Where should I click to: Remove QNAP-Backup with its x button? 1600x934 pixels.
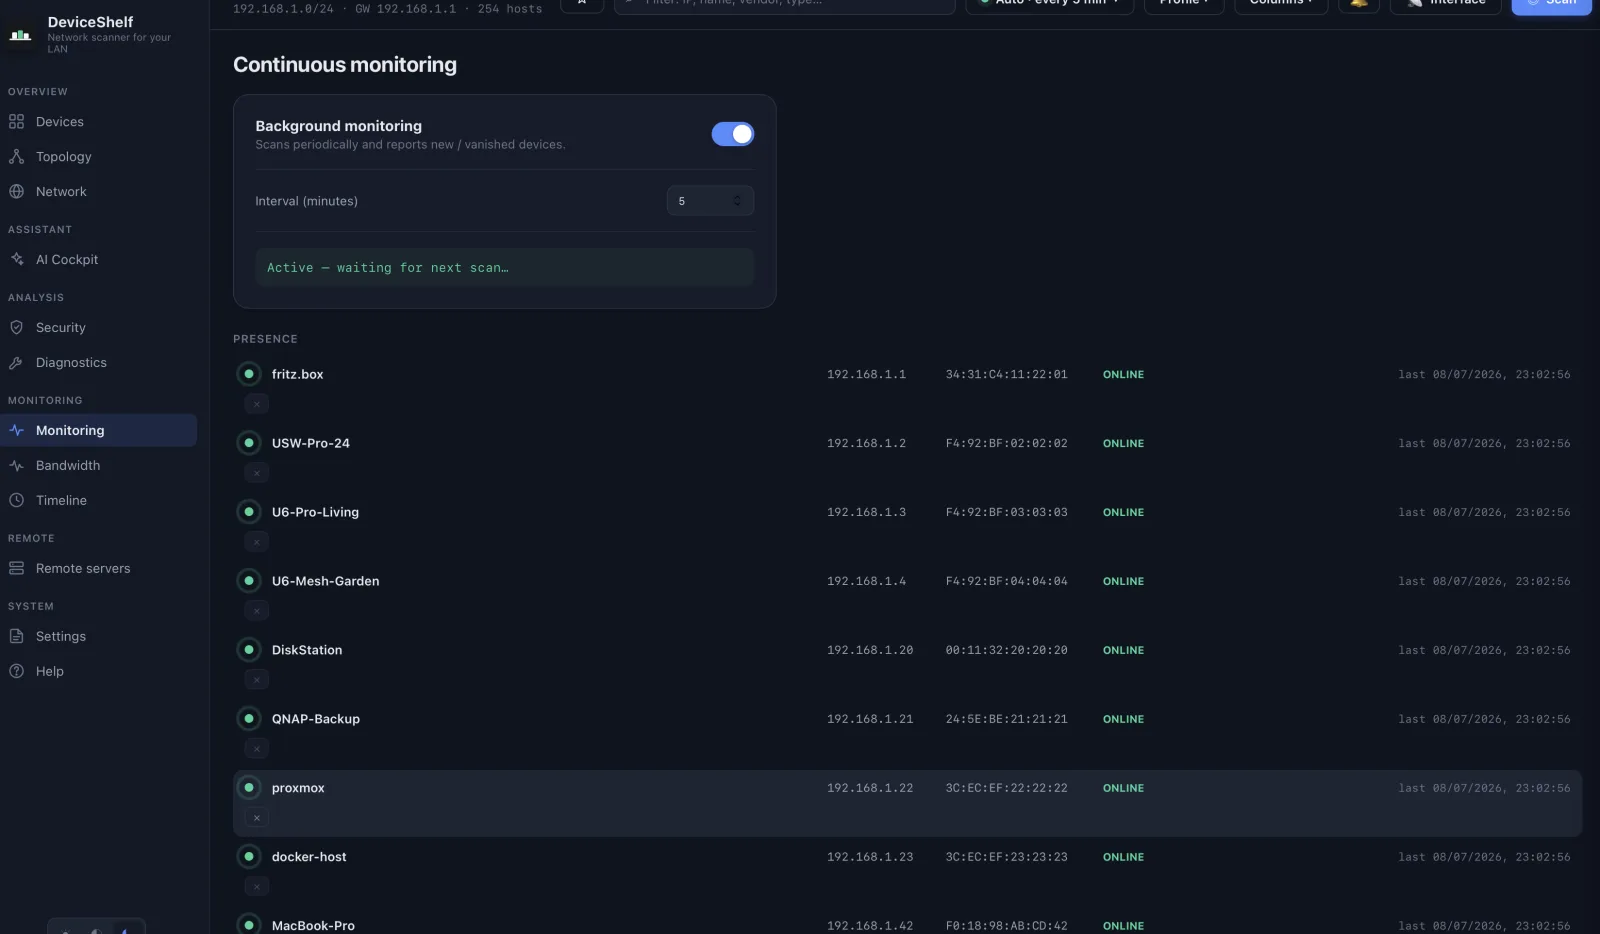coord(257,749)
